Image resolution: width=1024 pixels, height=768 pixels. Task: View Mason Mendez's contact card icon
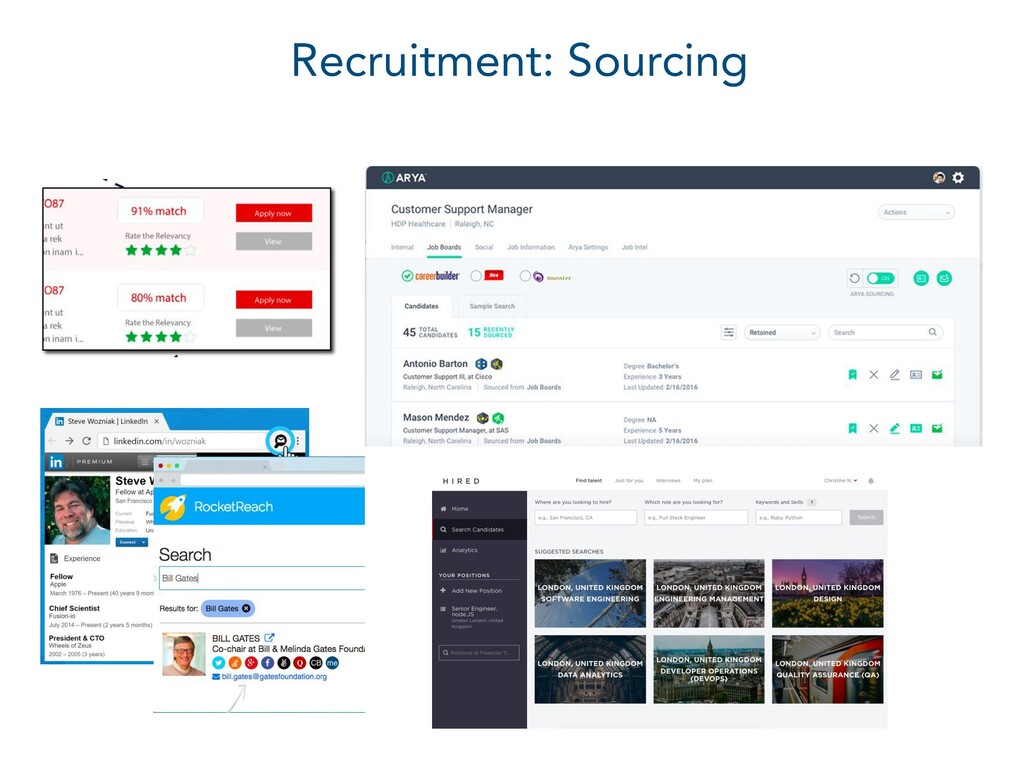click(x=916, y=428)
